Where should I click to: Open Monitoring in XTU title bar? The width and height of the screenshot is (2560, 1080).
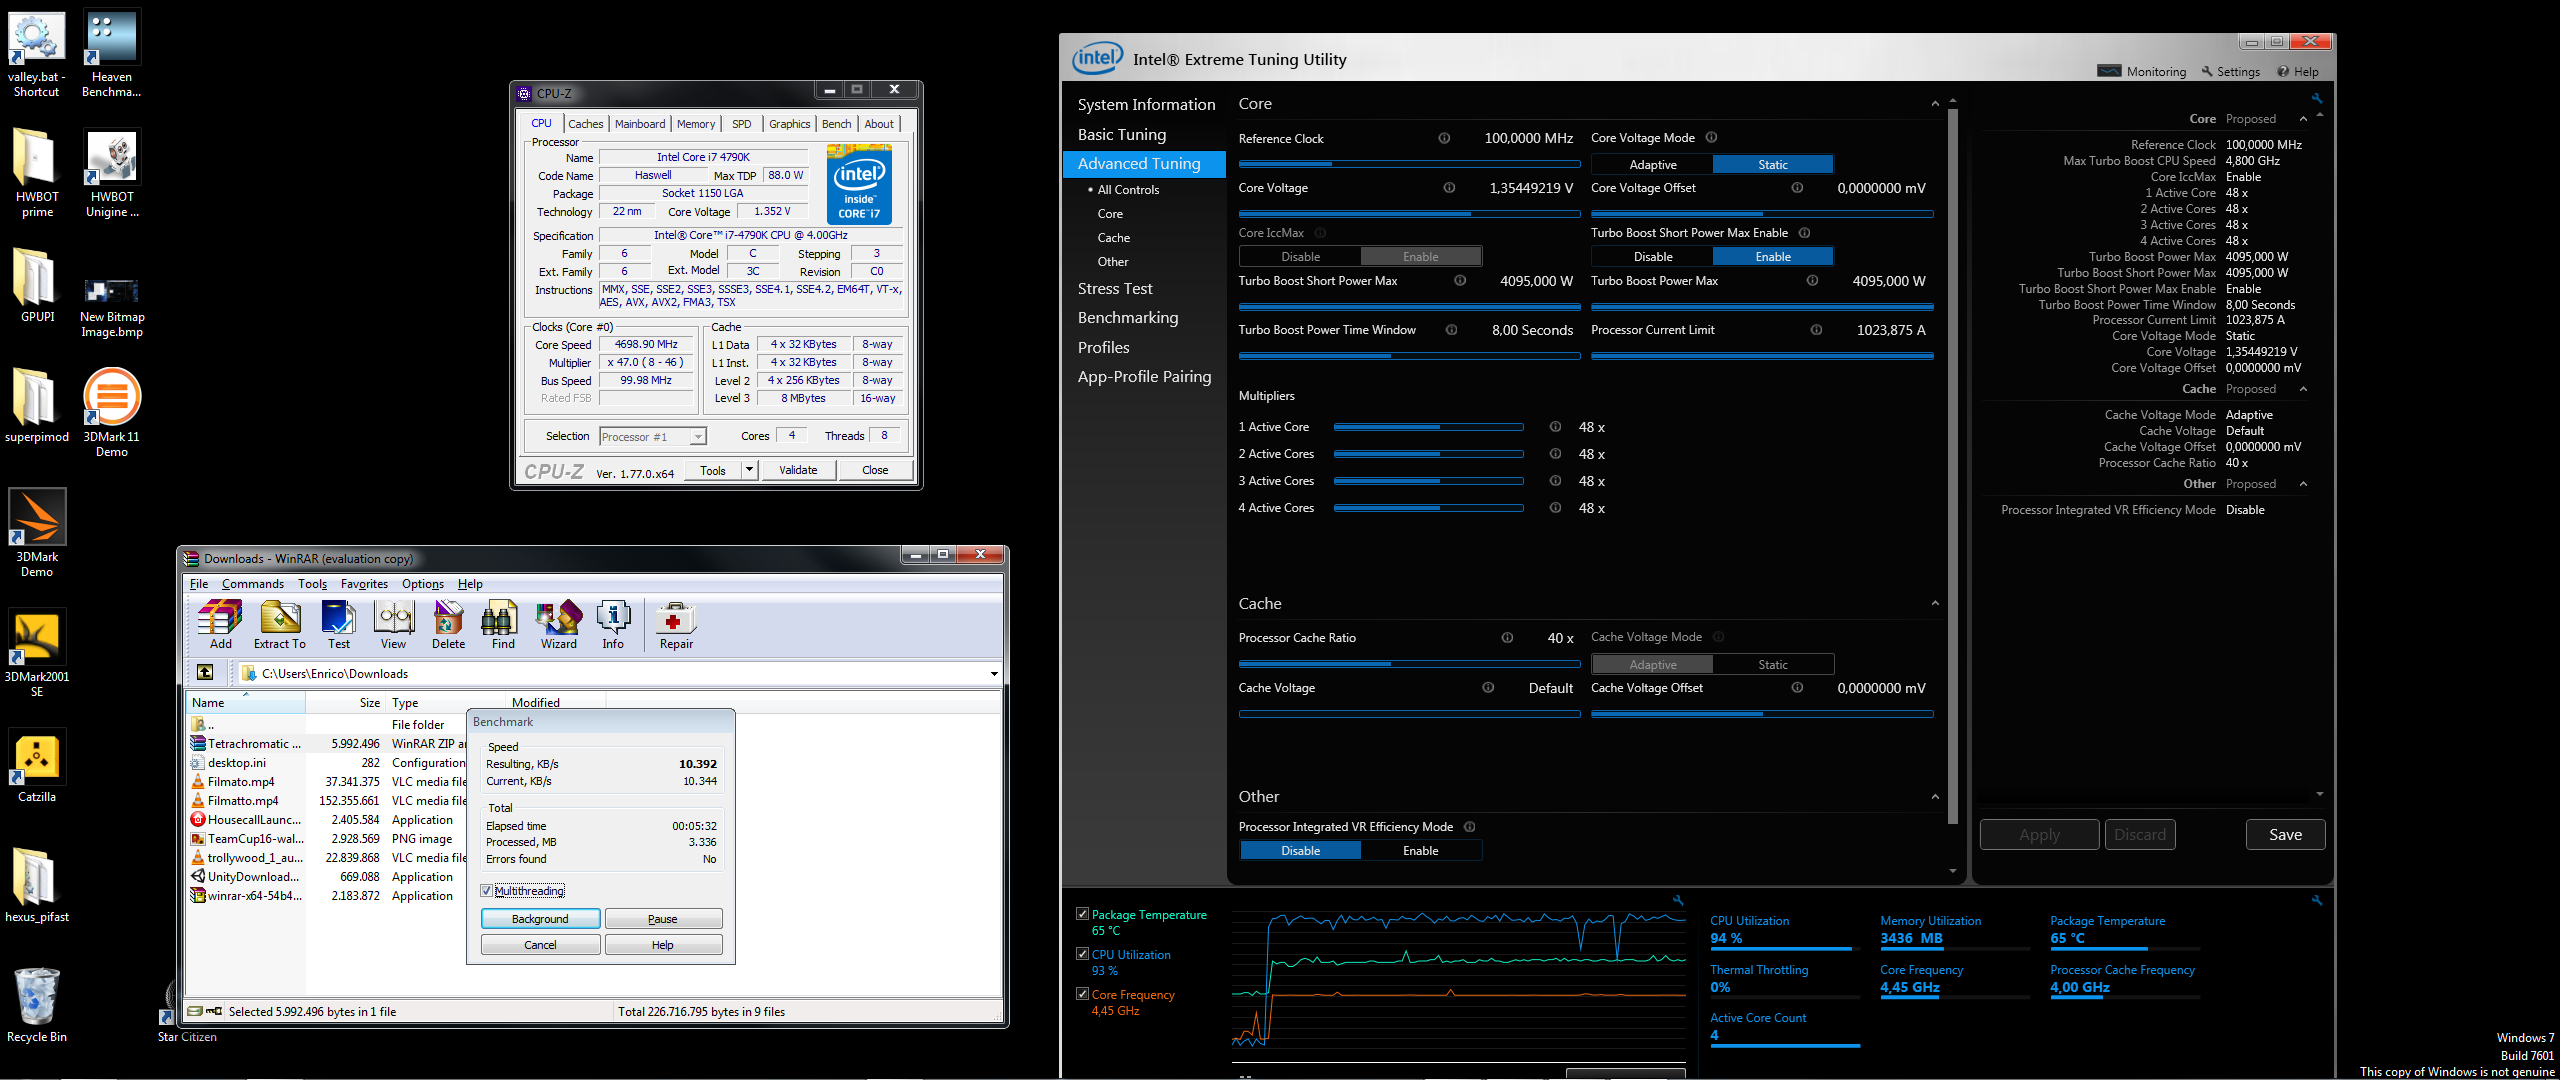click(2141, 72)
